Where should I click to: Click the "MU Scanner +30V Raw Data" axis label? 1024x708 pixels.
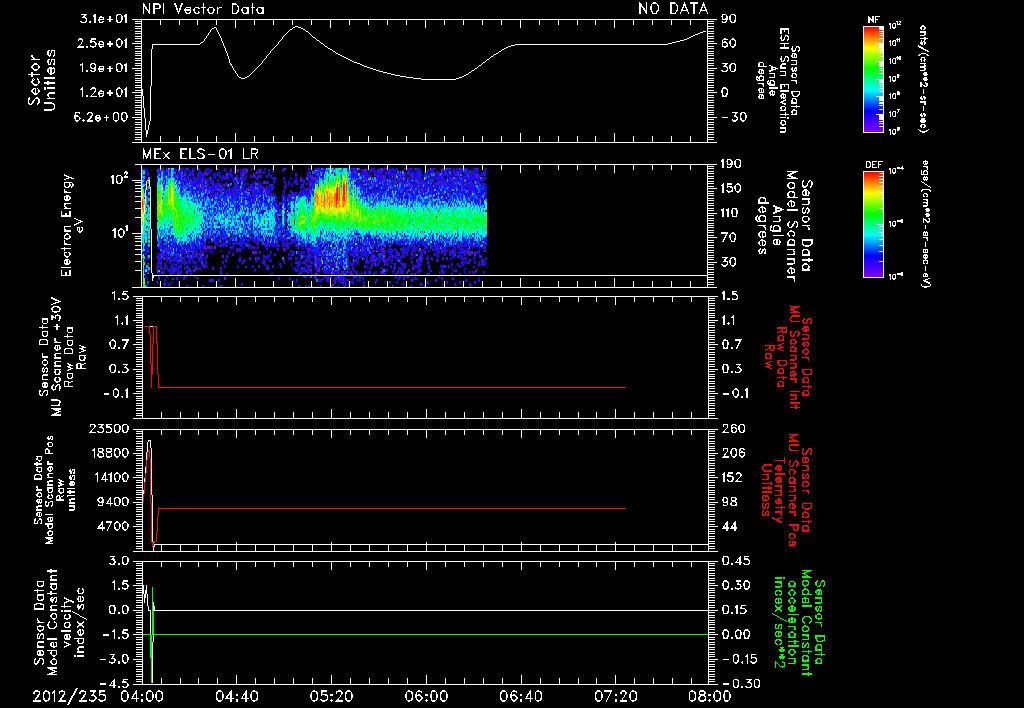pyautogui.click(x=62, y=357)
